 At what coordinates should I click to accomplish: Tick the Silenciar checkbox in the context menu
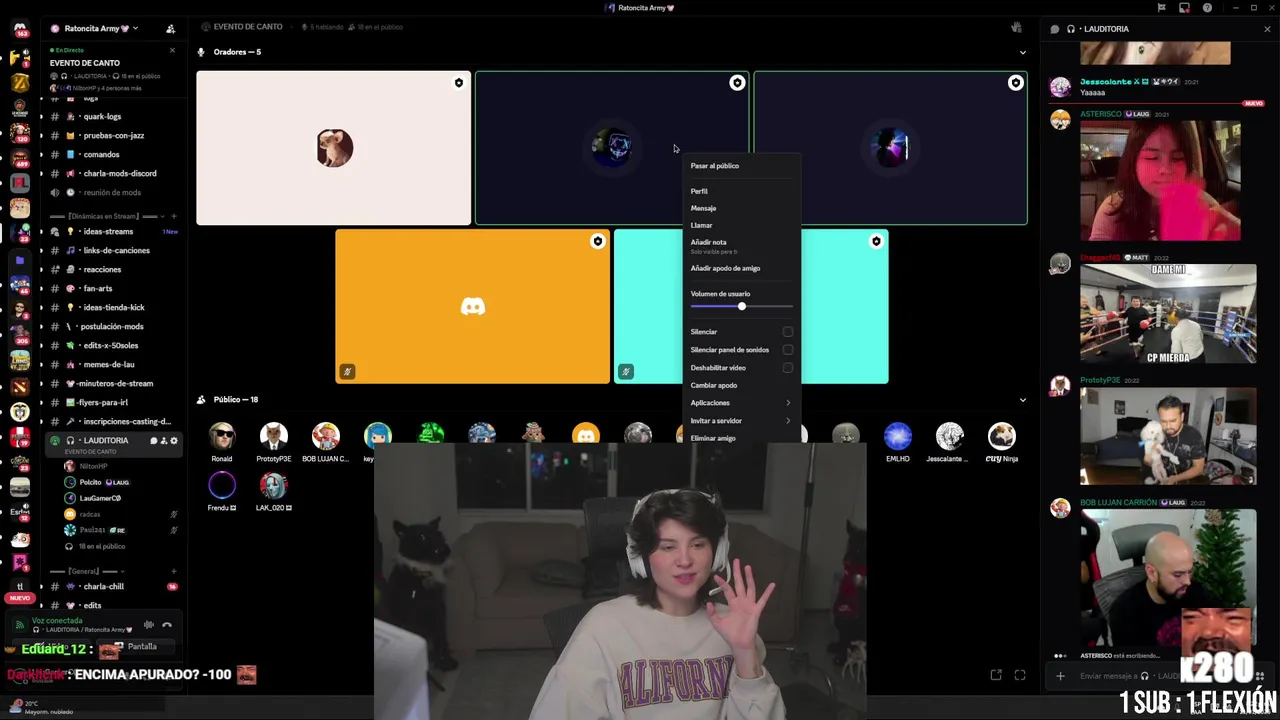point(788,332)
